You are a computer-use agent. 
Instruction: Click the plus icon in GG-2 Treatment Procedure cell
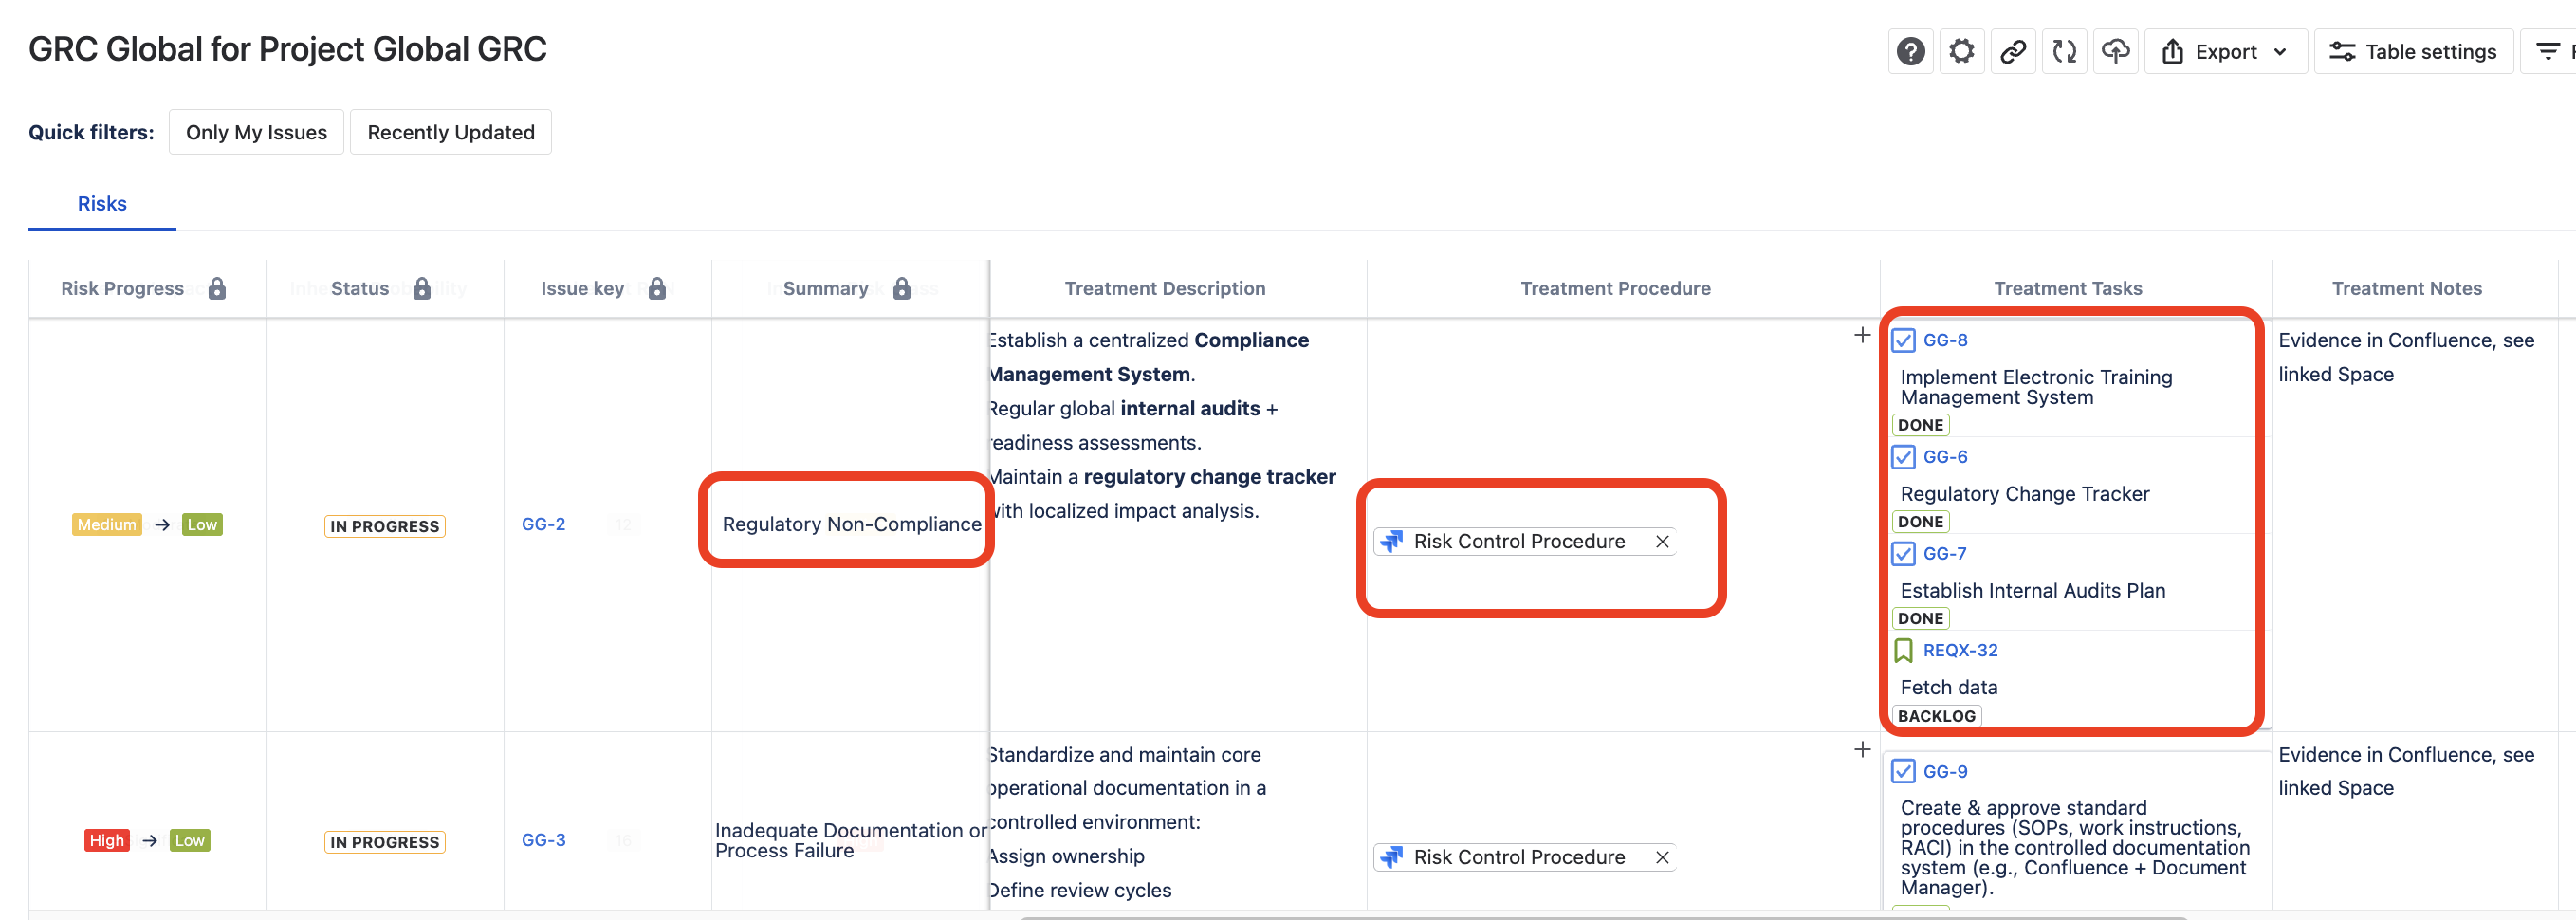(1861, 336)
